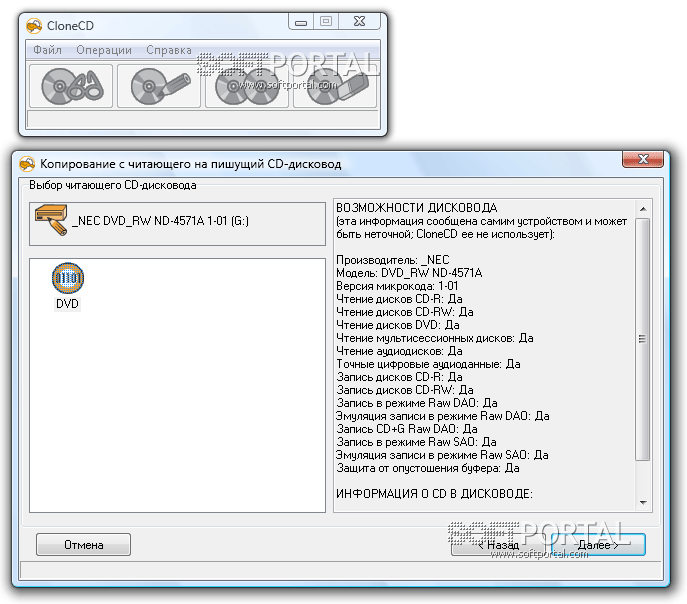The image size is (687, 604).
Task: Click 'ВОЗМОЖНОСТИ ДИСКОВОДА' heading
Action: pos(417,208)
